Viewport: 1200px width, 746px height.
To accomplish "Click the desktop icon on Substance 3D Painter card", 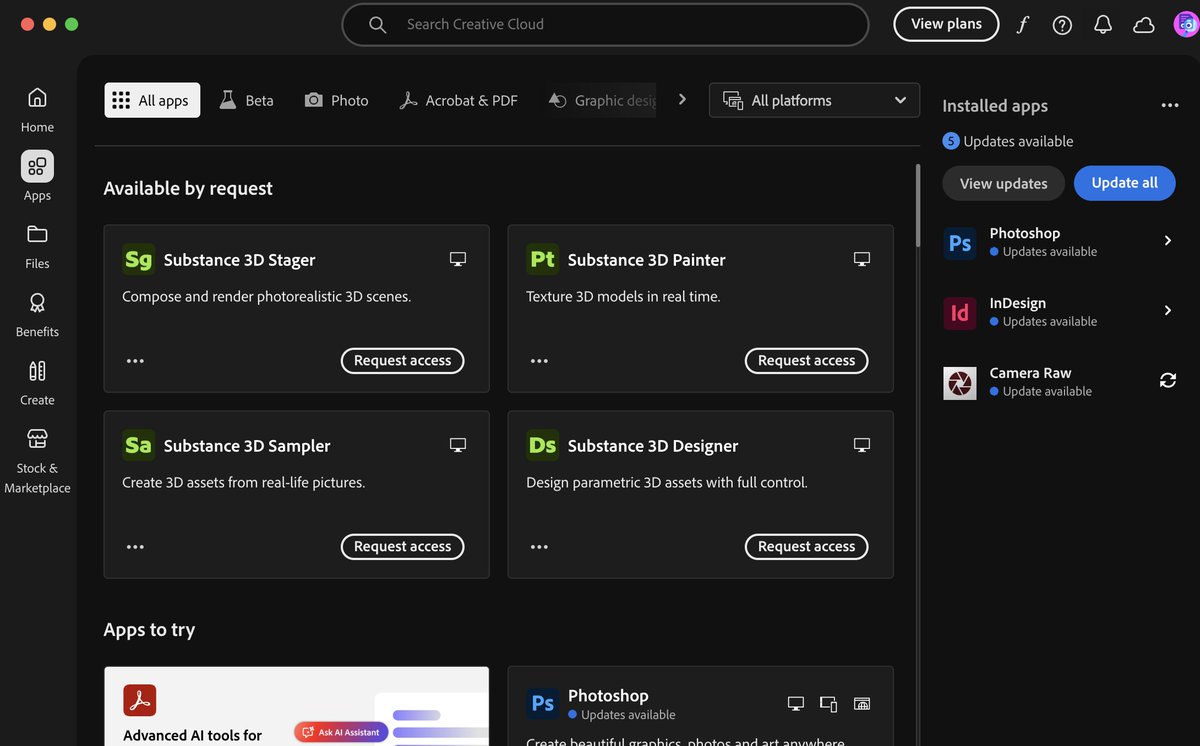I will (x=862, y=259).
